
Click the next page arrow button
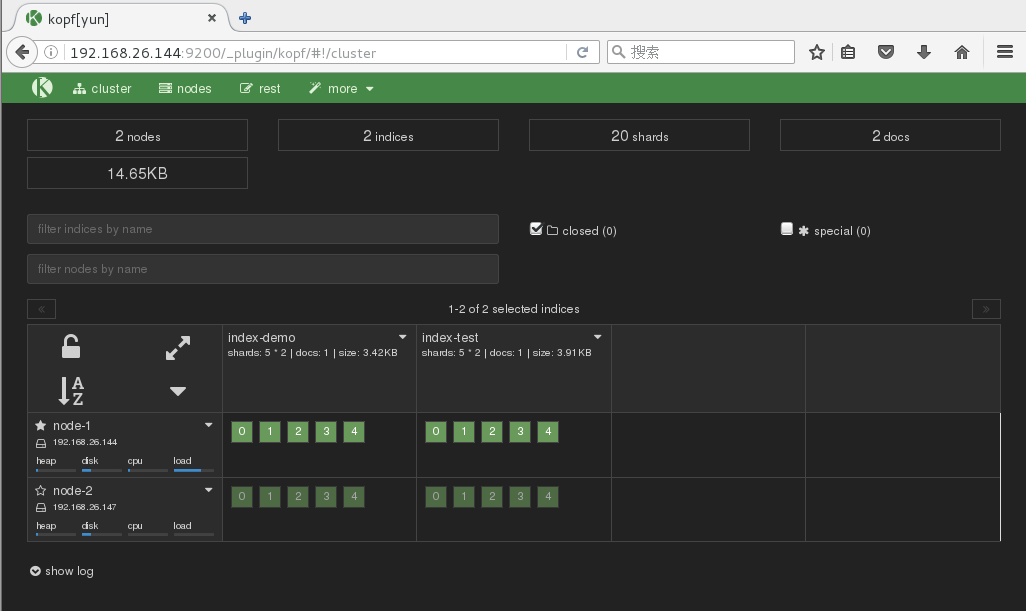pyautogui.click(x=986, y=309)
